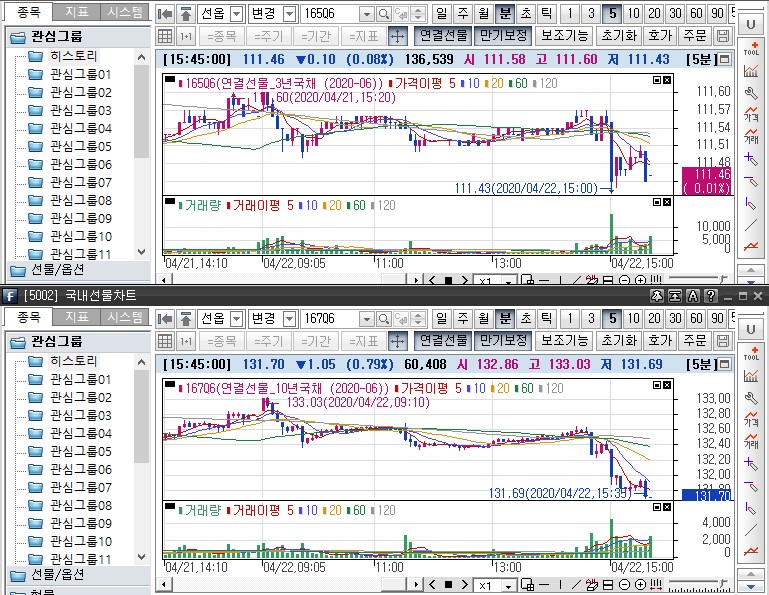769x595 pixels.
Task: Switch to 일 daily period in upper chart
Action: click(442, 14)
